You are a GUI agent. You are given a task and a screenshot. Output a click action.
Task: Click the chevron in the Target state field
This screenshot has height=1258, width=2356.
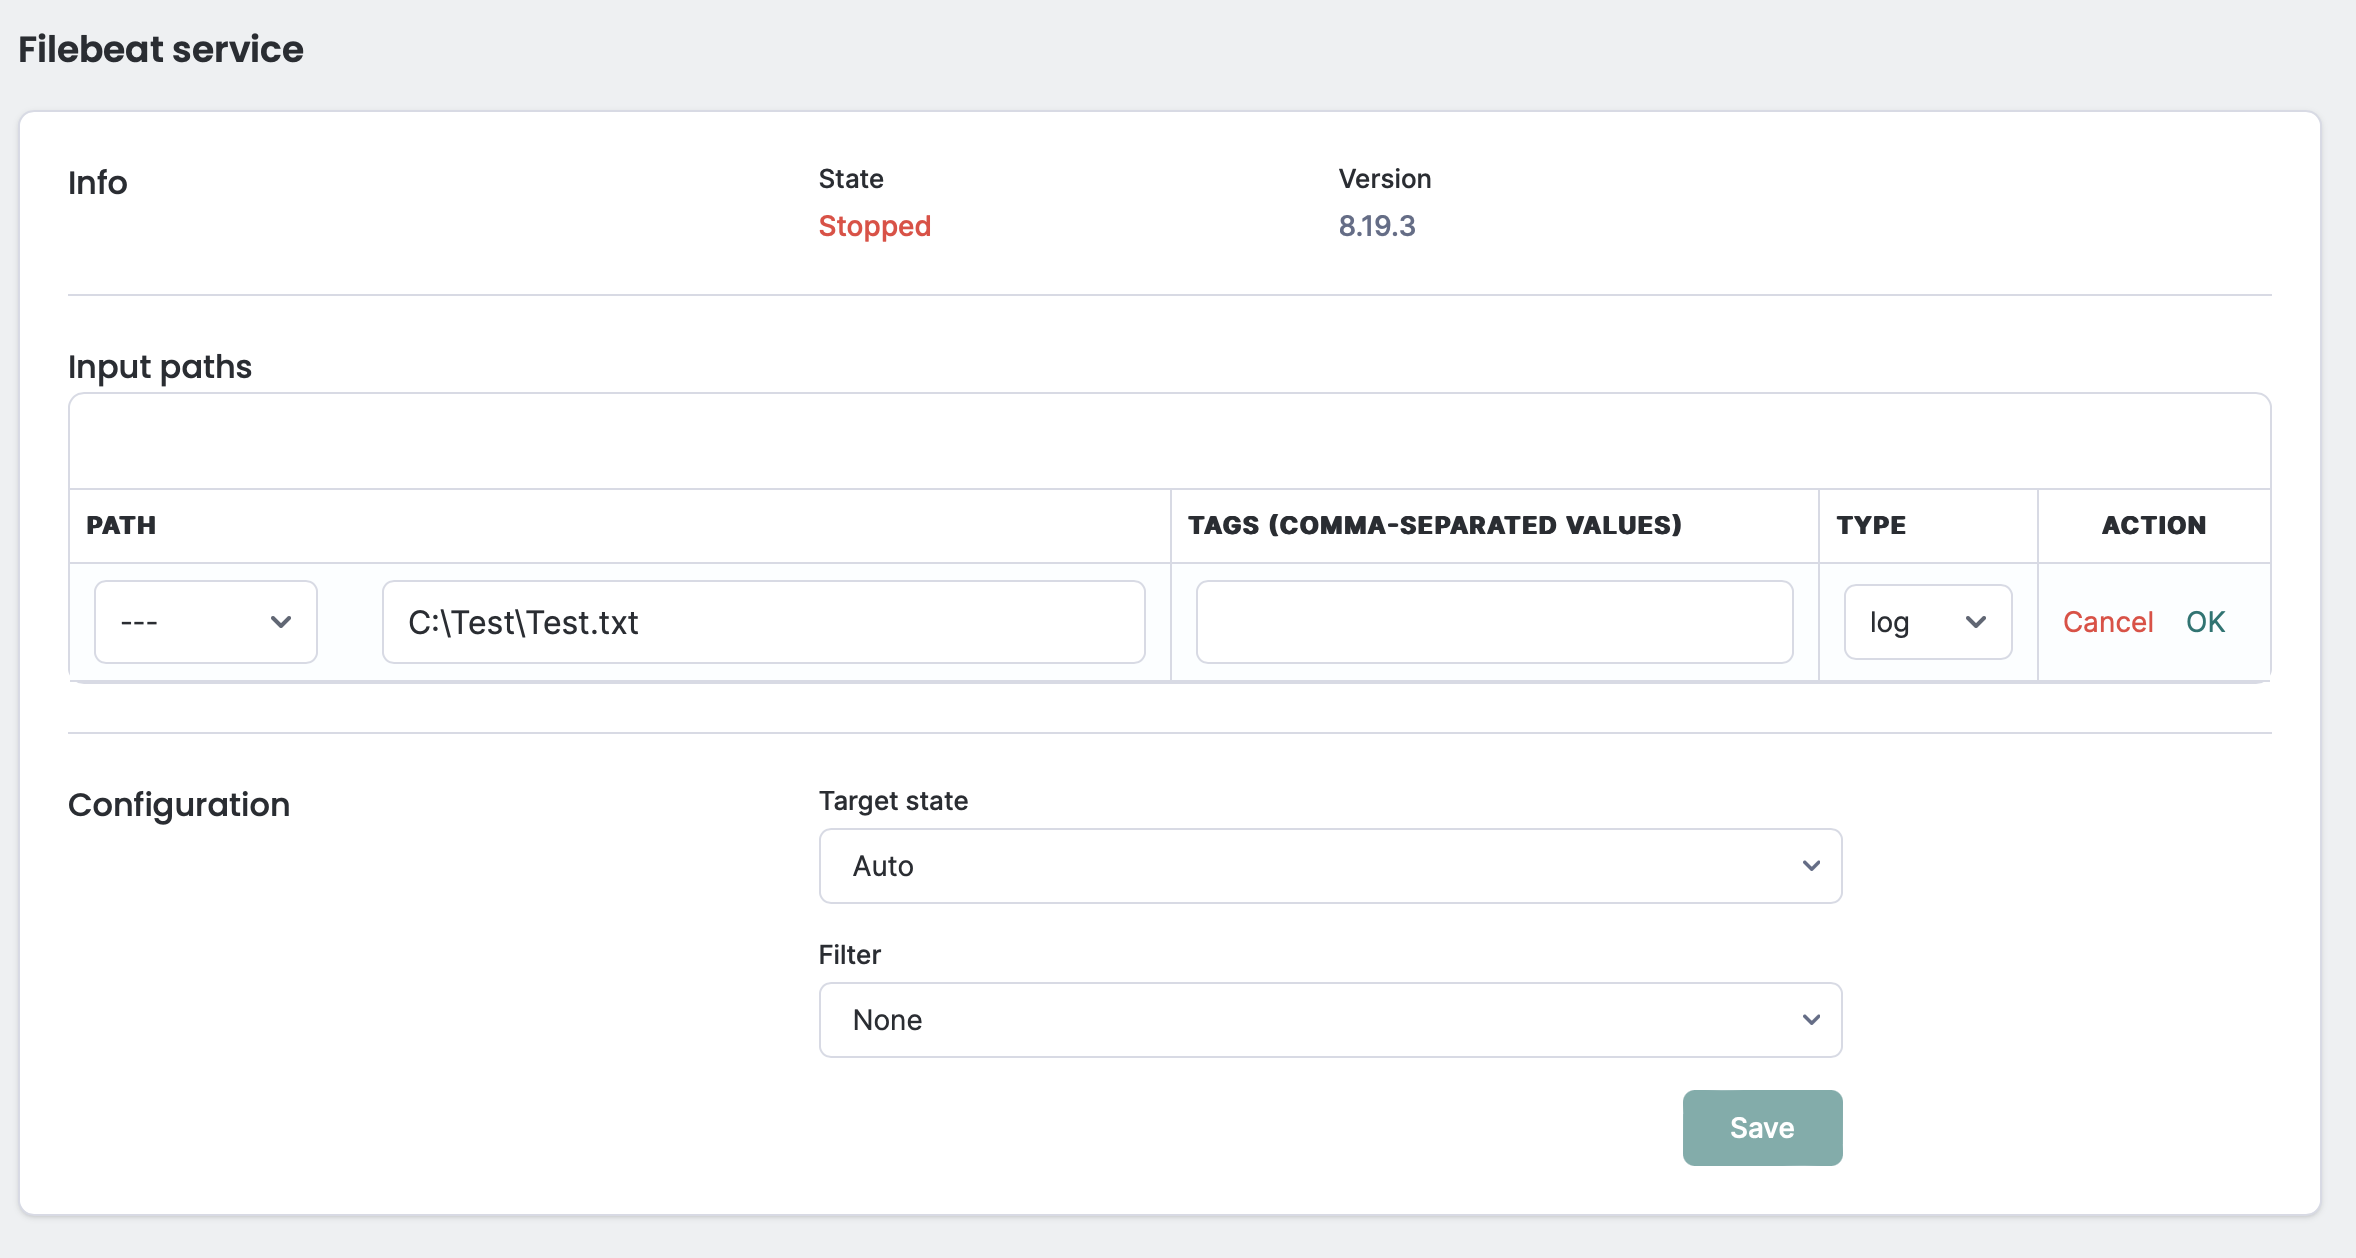(1810, 865)
